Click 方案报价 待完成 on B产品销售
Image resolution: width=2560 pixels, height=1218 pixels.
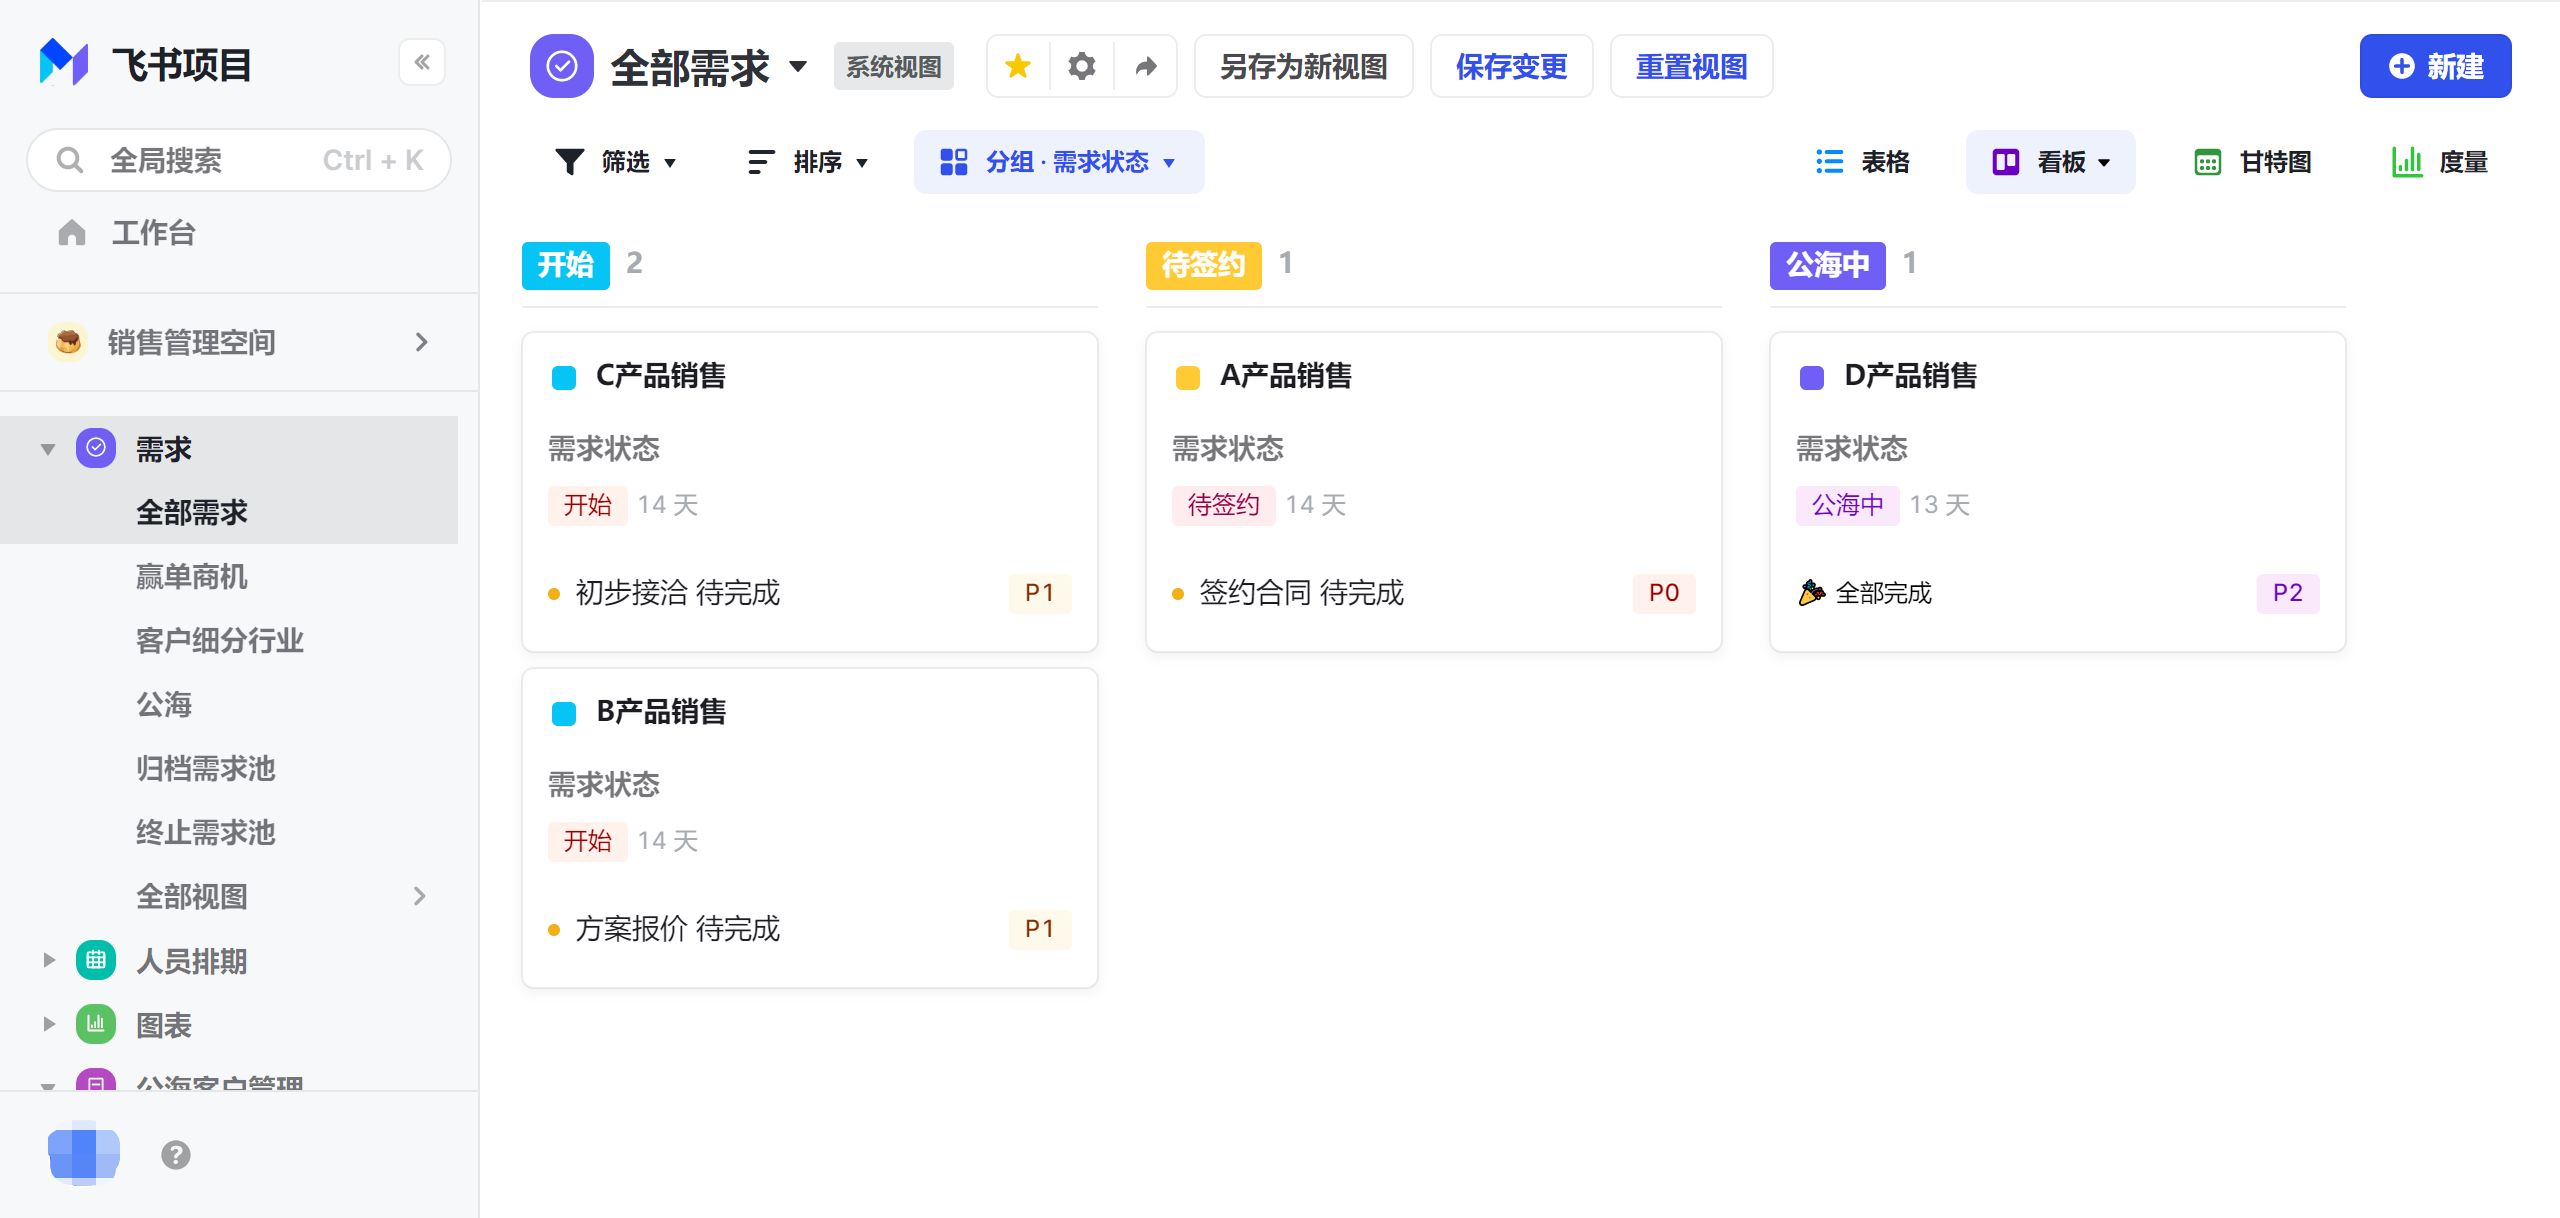(x=677, y=929)
